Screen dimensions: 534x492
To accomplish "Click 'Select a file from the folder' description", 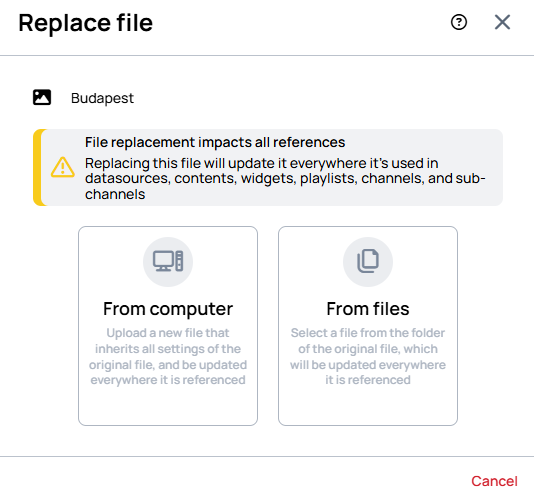I will pyautogui.click(x=368, y=356).
